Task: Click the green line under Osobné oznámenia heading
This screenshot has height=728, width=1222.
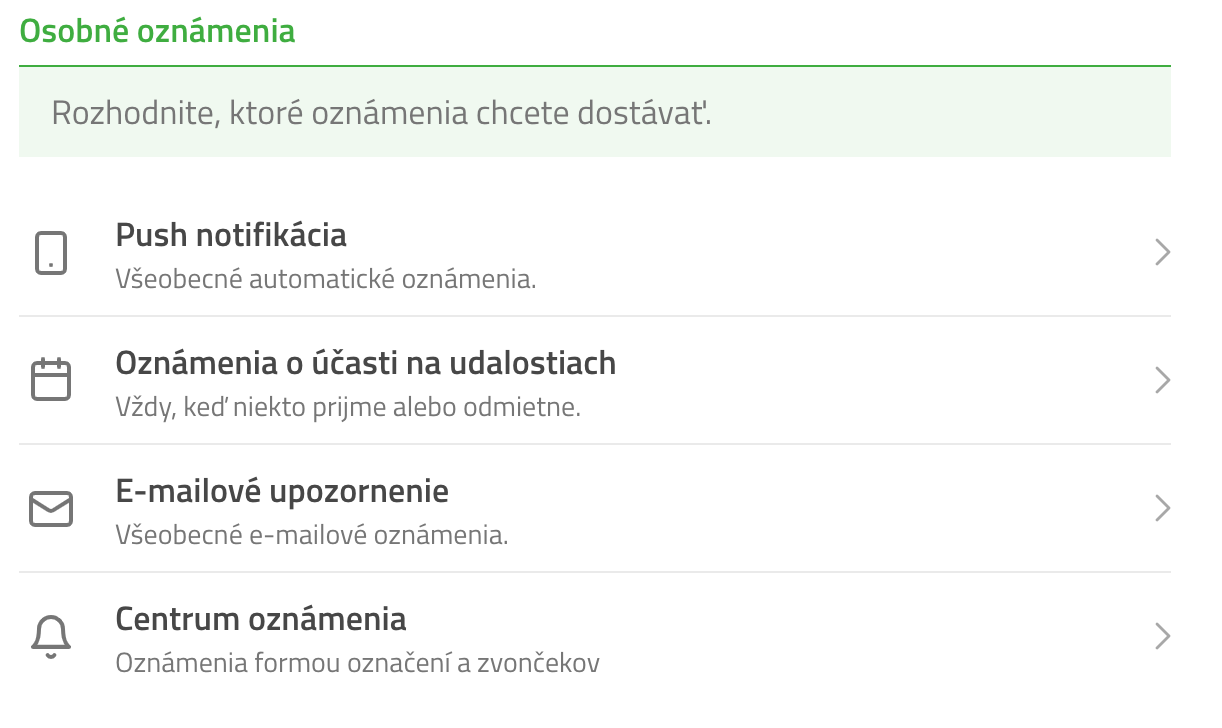Action: point(594,67)
